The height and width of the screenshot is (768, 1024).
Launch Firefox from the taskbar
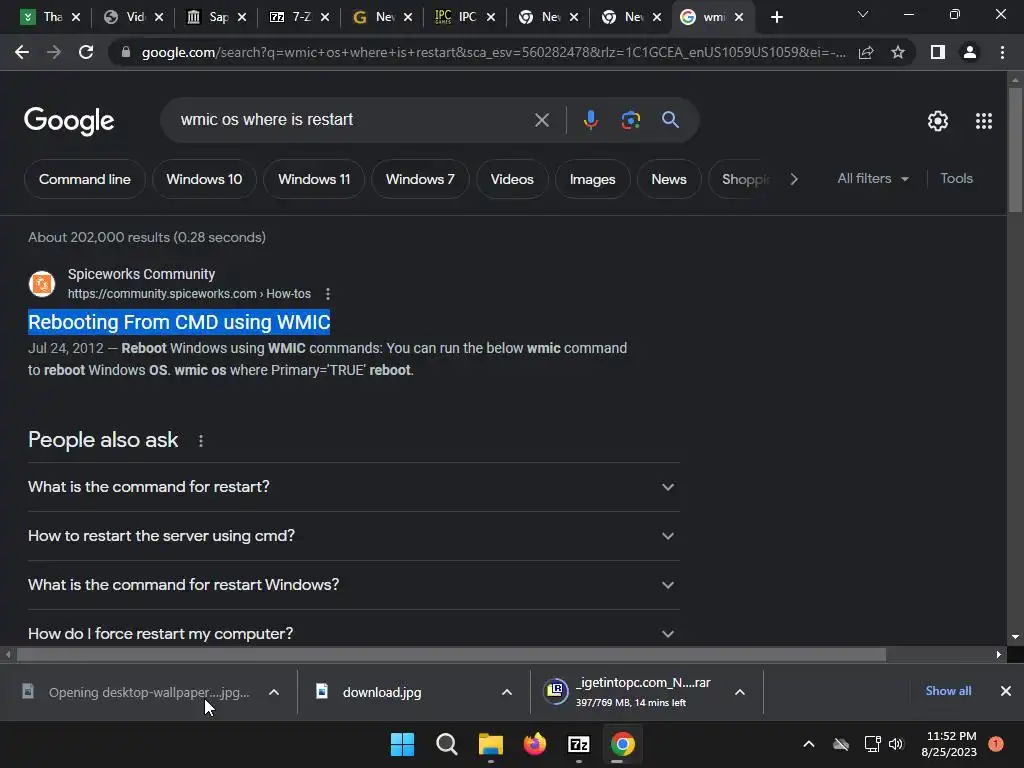click(535, 744)
